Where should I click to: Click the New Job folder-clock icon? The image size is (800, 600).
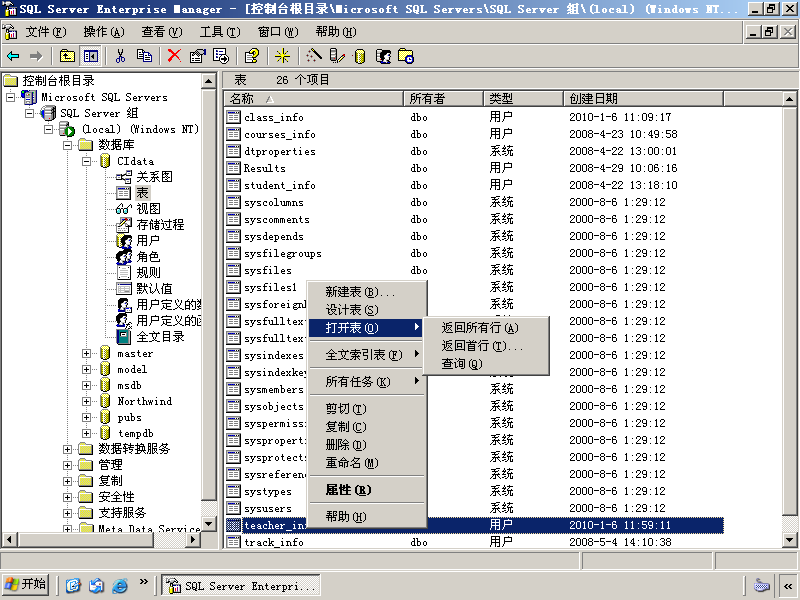[406, 56]
